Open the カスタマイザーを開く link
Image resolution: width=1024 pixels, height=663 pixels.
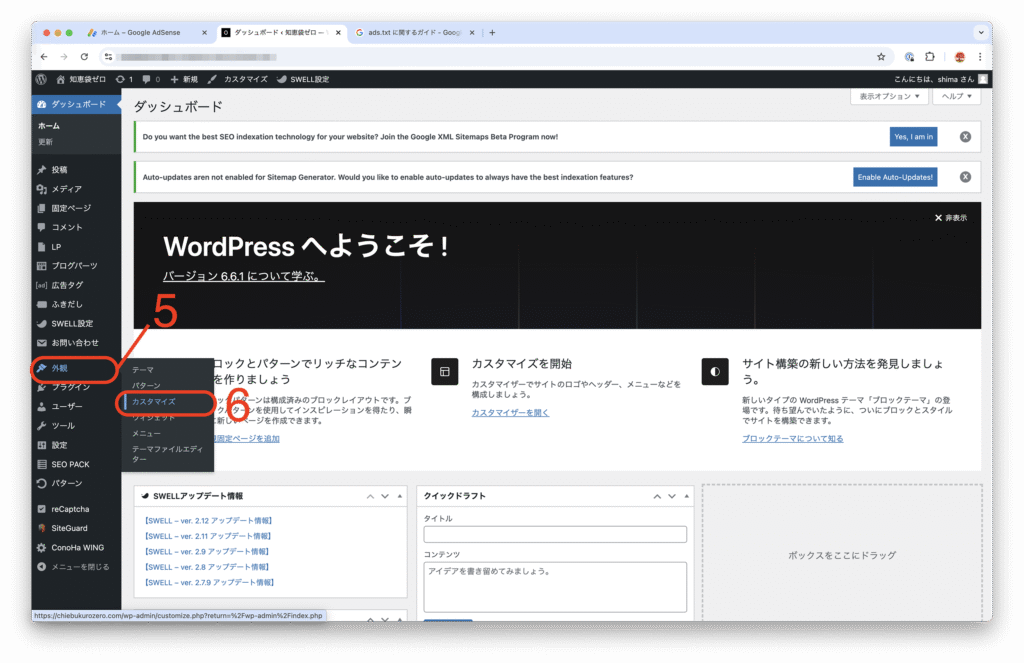(511, 413)
